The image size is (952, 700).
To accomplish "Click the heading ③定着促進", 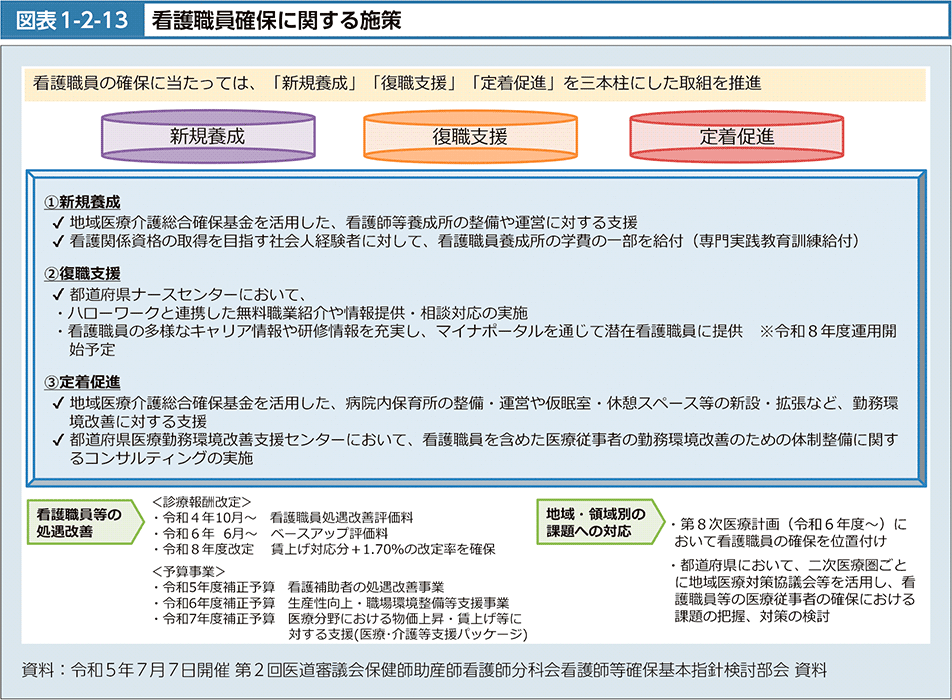I will pyautogui.click(x=83, y=382).
